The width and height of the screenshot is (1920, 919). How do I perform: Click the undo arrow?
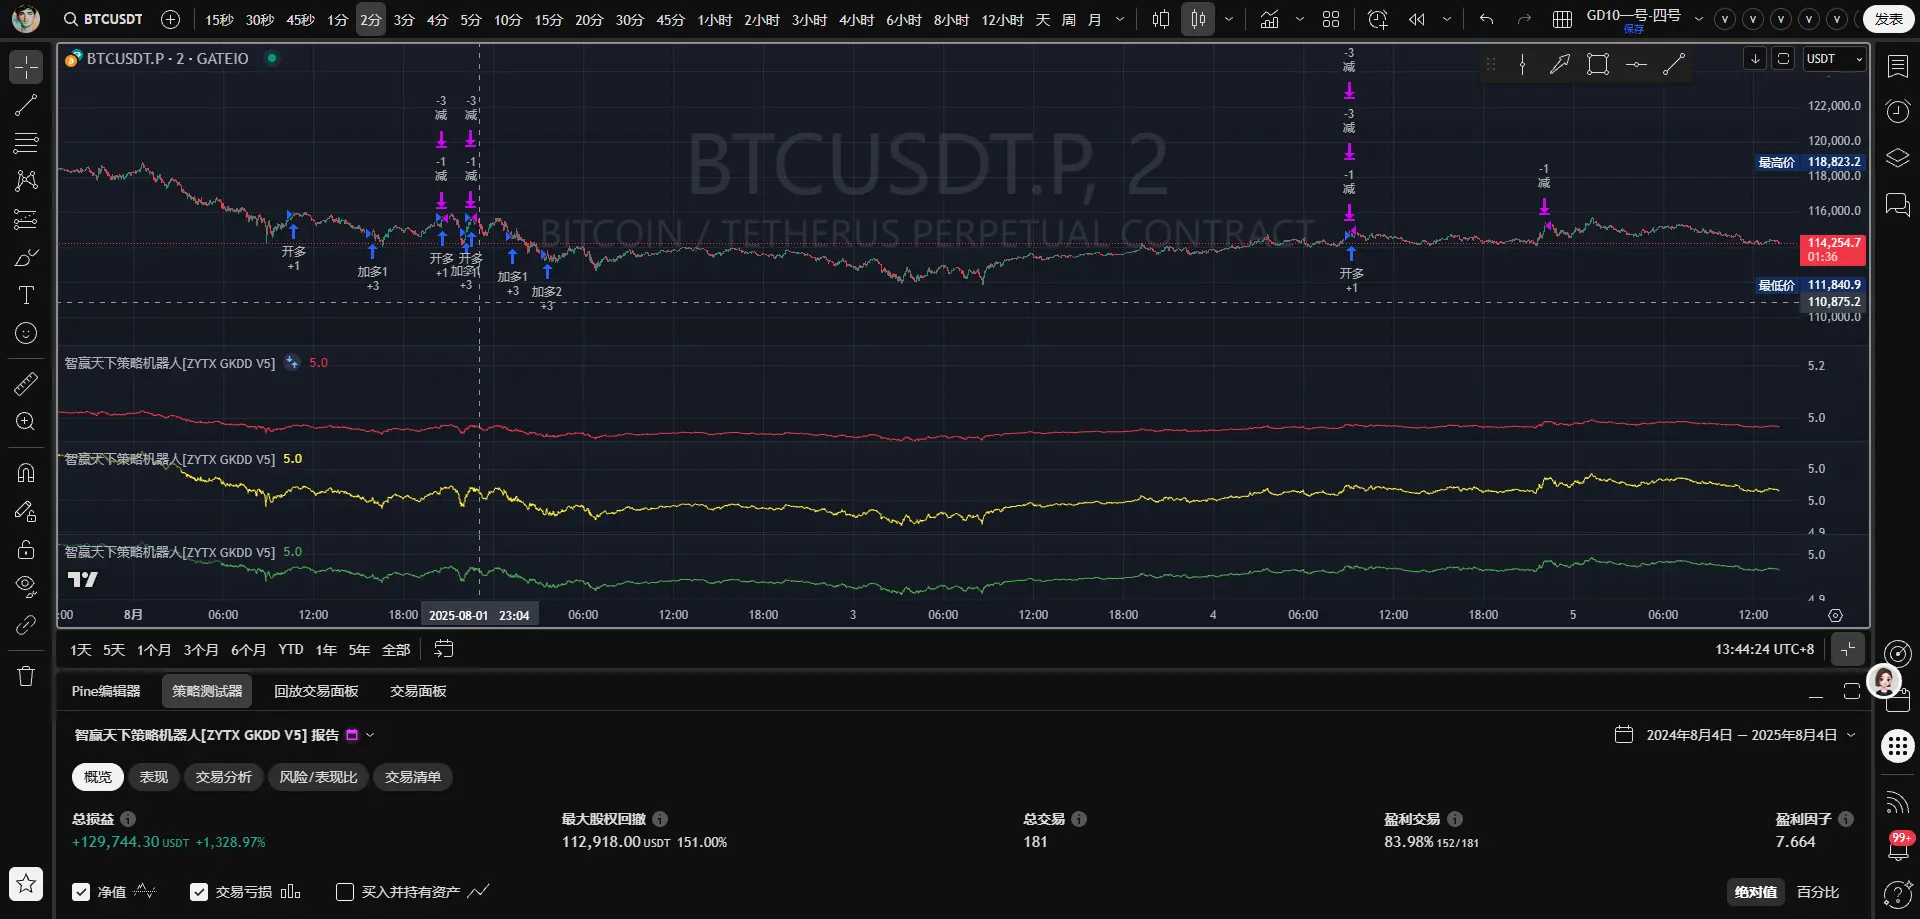1487,19
